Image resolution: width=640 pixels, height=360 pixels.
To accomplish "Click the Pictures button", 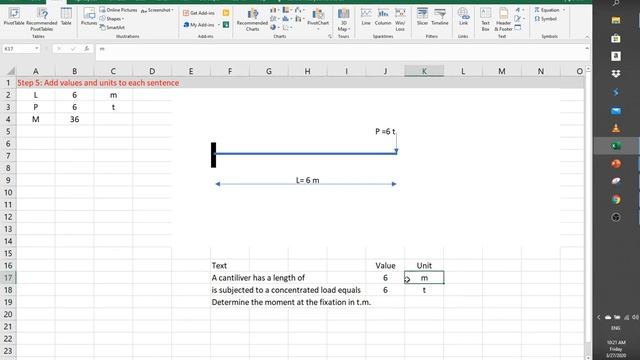I will [x=89, y=17].
